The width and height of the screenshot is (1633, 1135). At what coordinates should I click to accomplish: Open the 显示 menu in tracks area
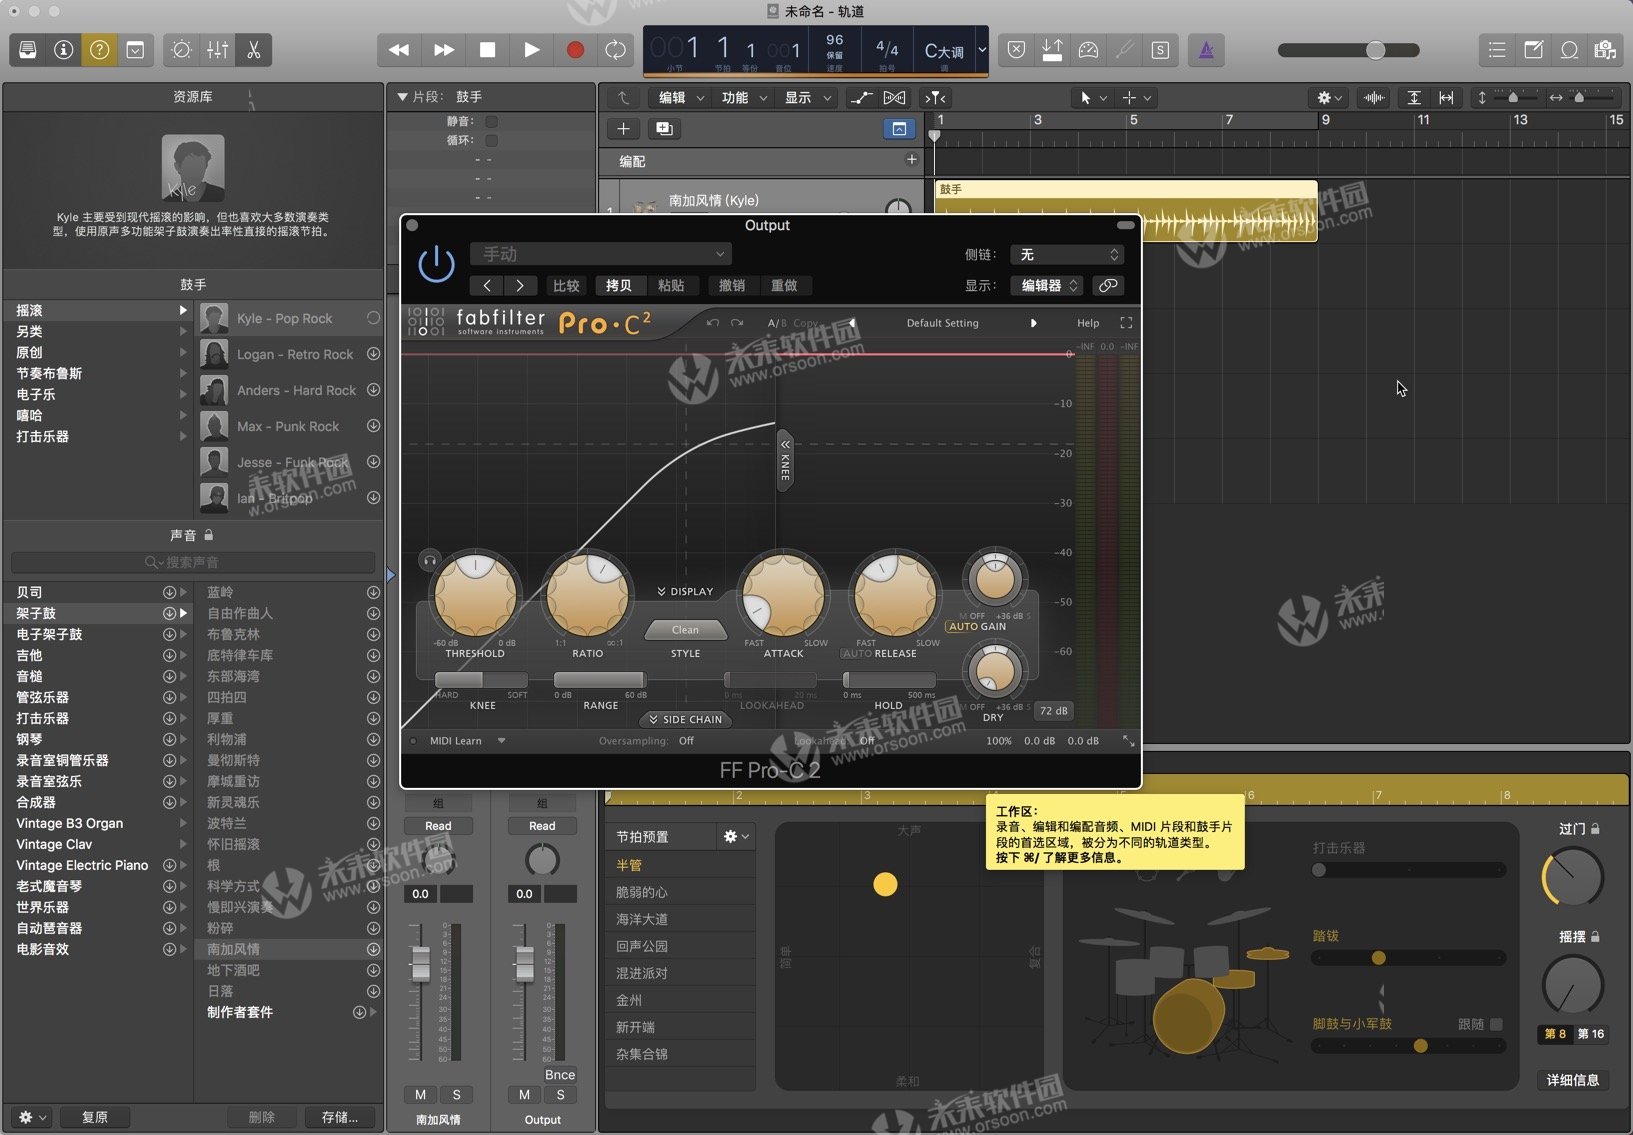(x=807, y=98)
